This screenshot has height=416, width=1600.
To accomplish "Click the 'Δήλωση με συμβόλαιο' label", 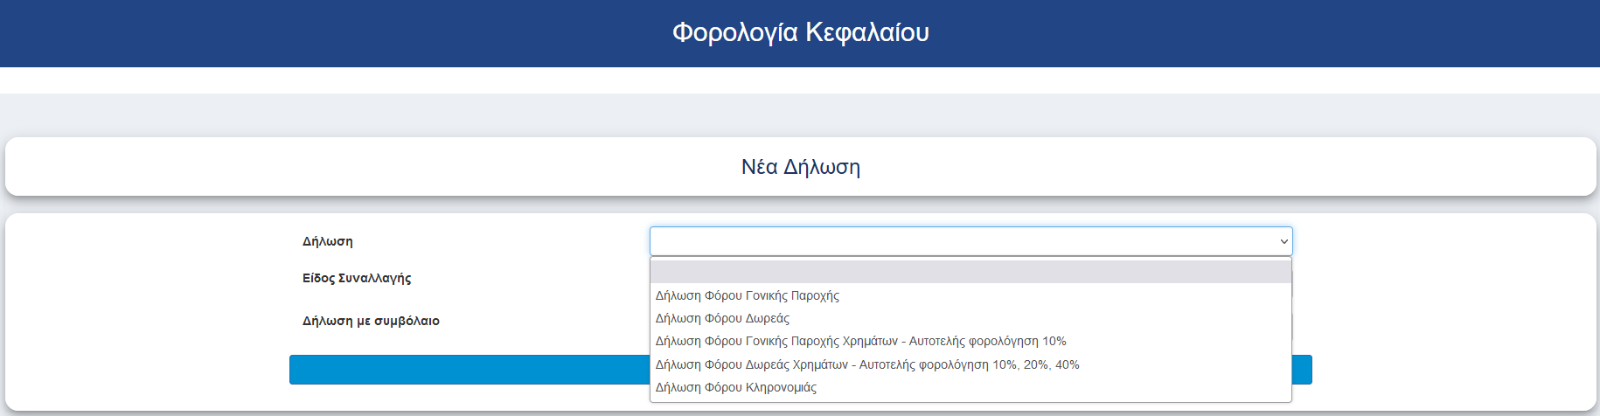I will tap(371, 321).
